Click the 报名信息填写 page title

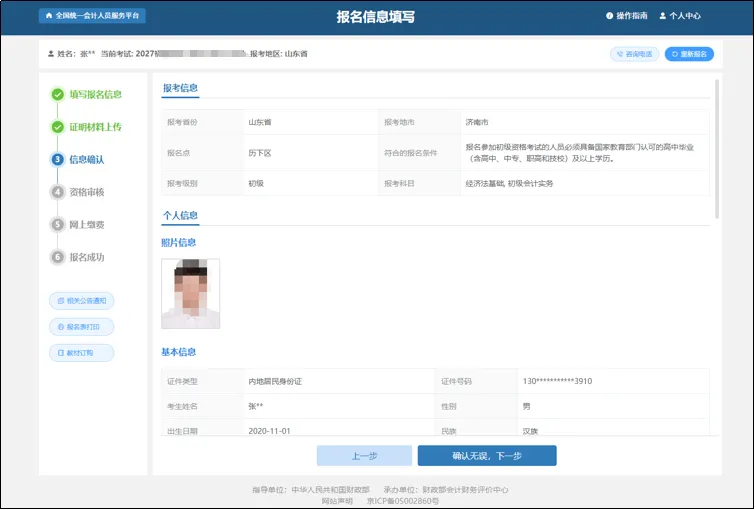376,17
